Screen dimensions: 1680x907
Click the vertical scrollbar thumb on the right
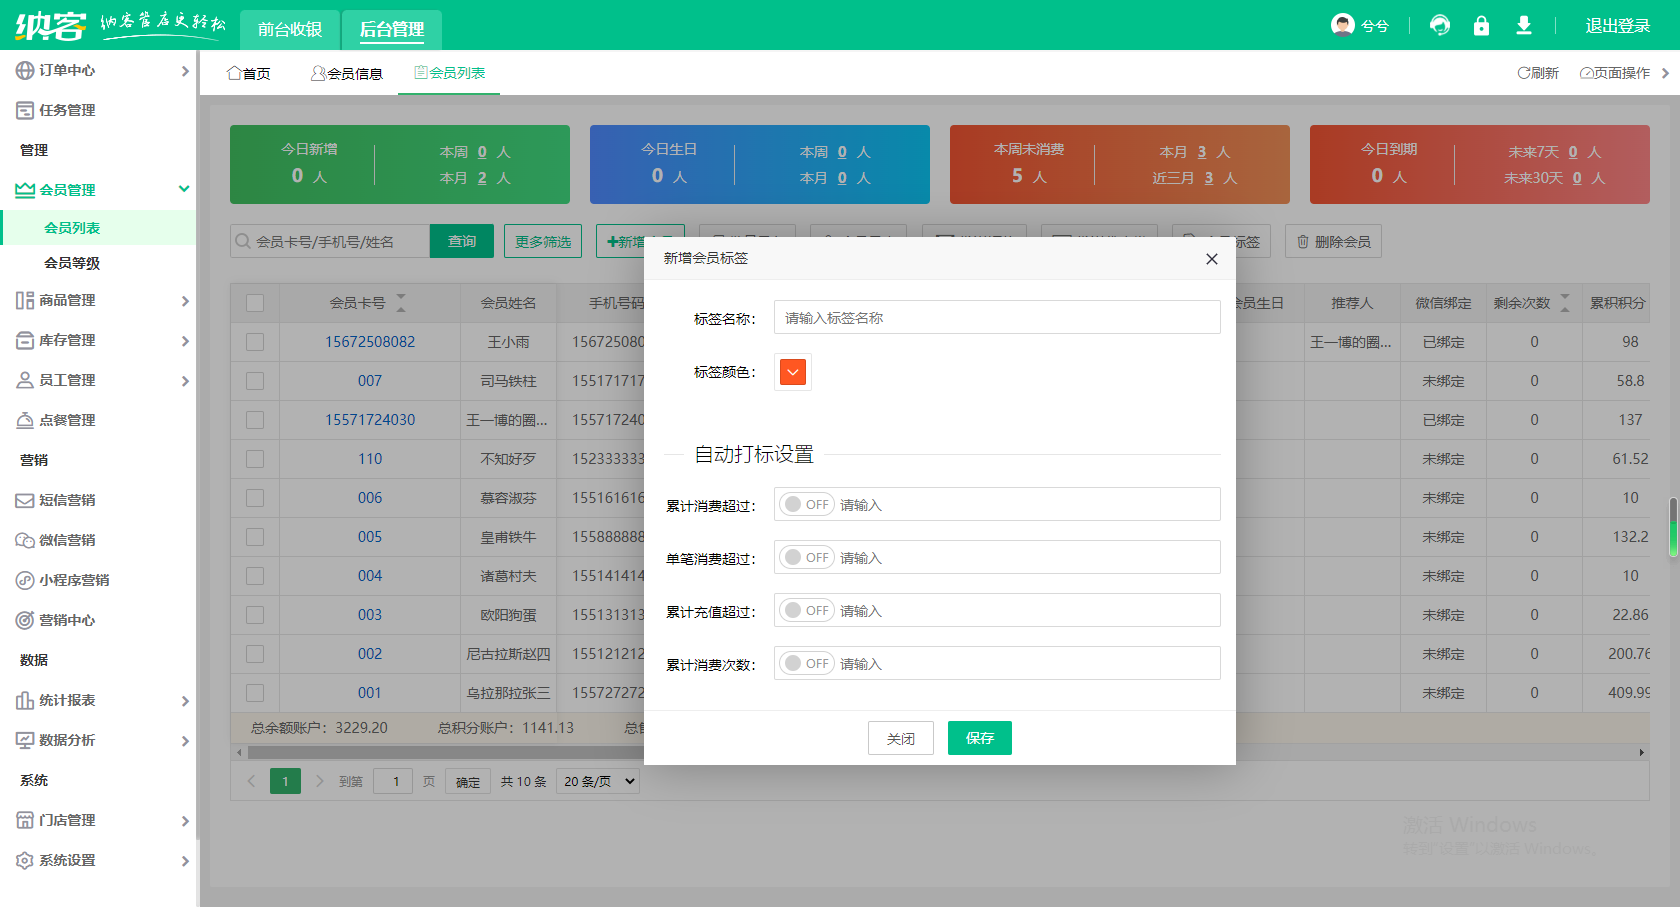tap(1673, 526)
